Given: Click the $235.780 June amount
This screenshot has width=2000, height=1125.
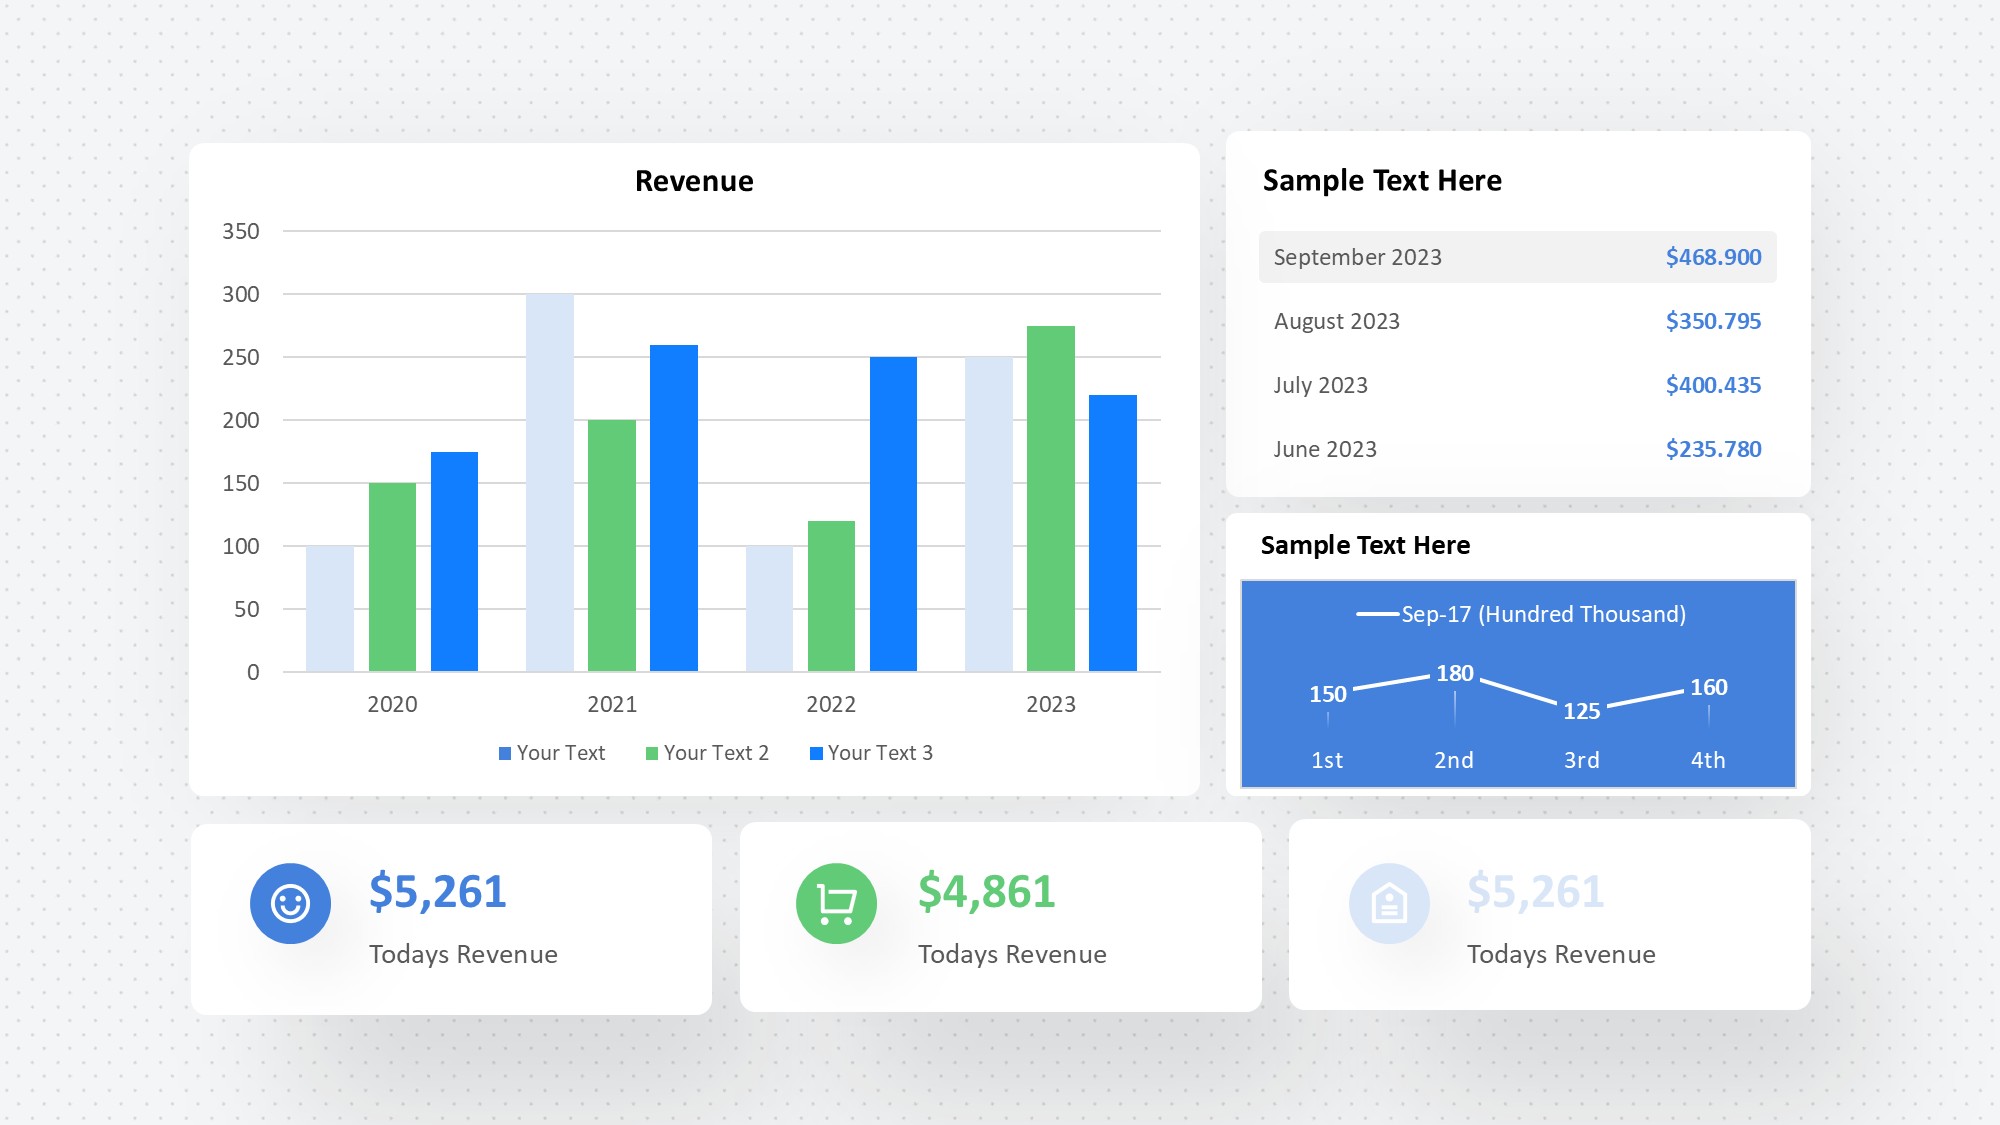Looking at the screenshot, I should click(1712, 449).
